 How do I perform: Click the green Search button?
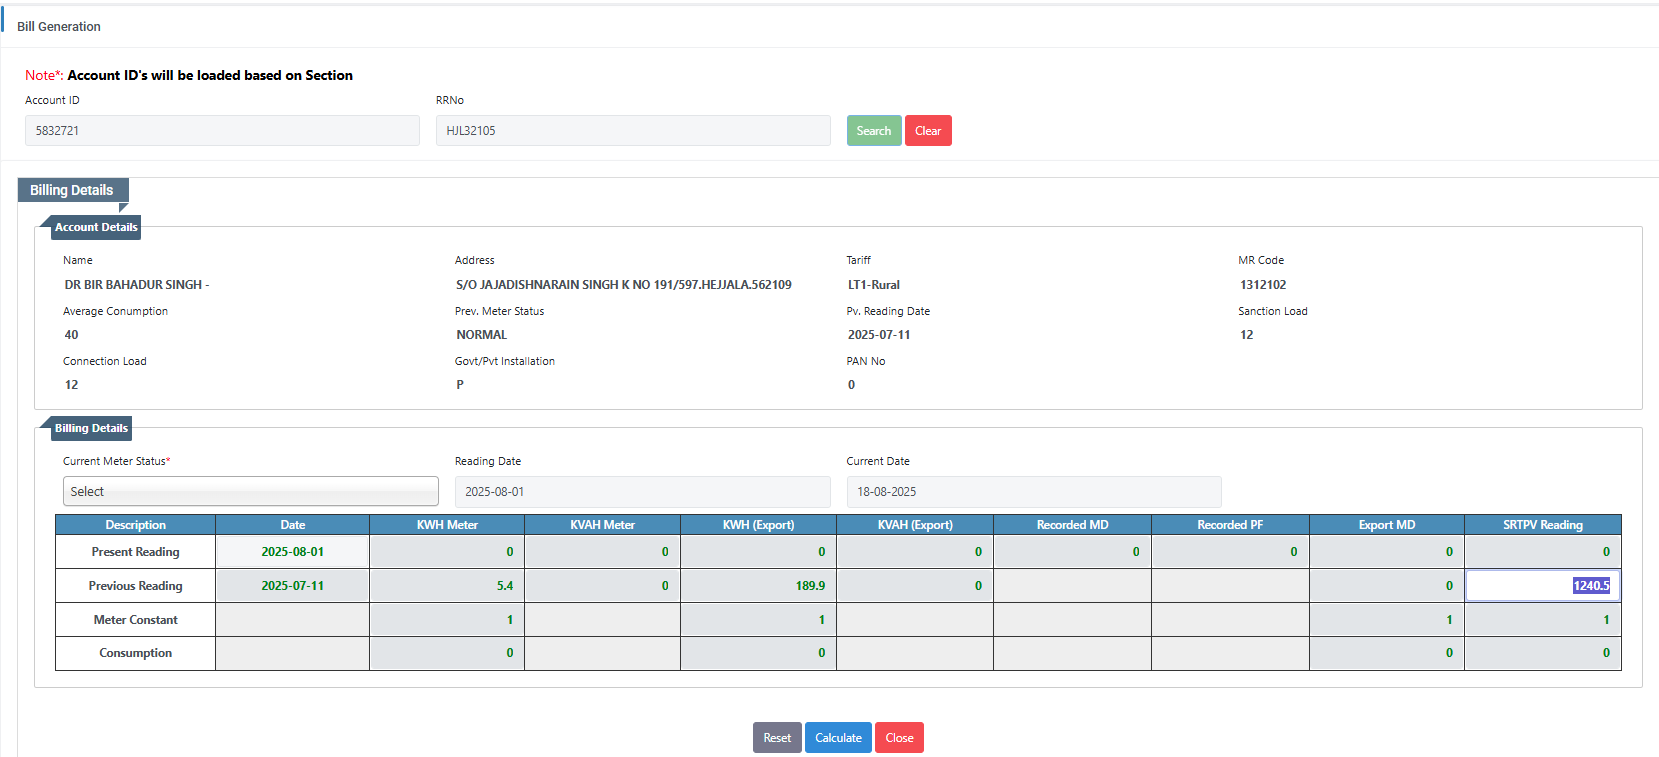(873, 131)
